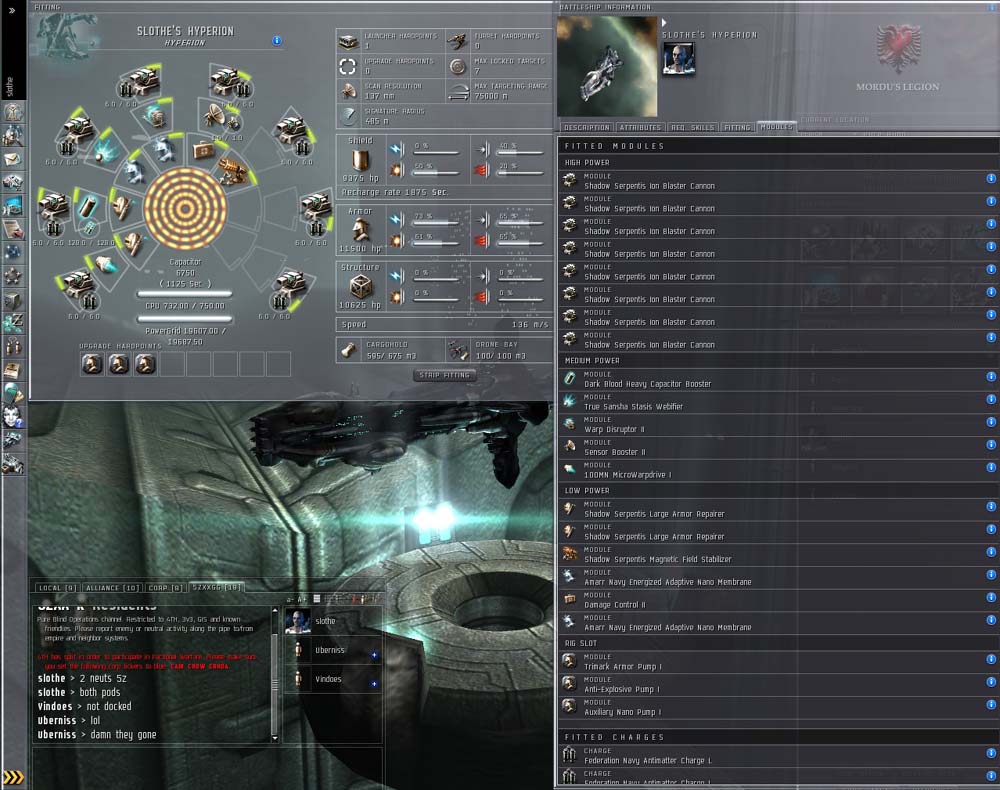Increase chat font size with A+ button
Image resolution: width=1000 pixels, height=790 pixels.
[302, 599]
